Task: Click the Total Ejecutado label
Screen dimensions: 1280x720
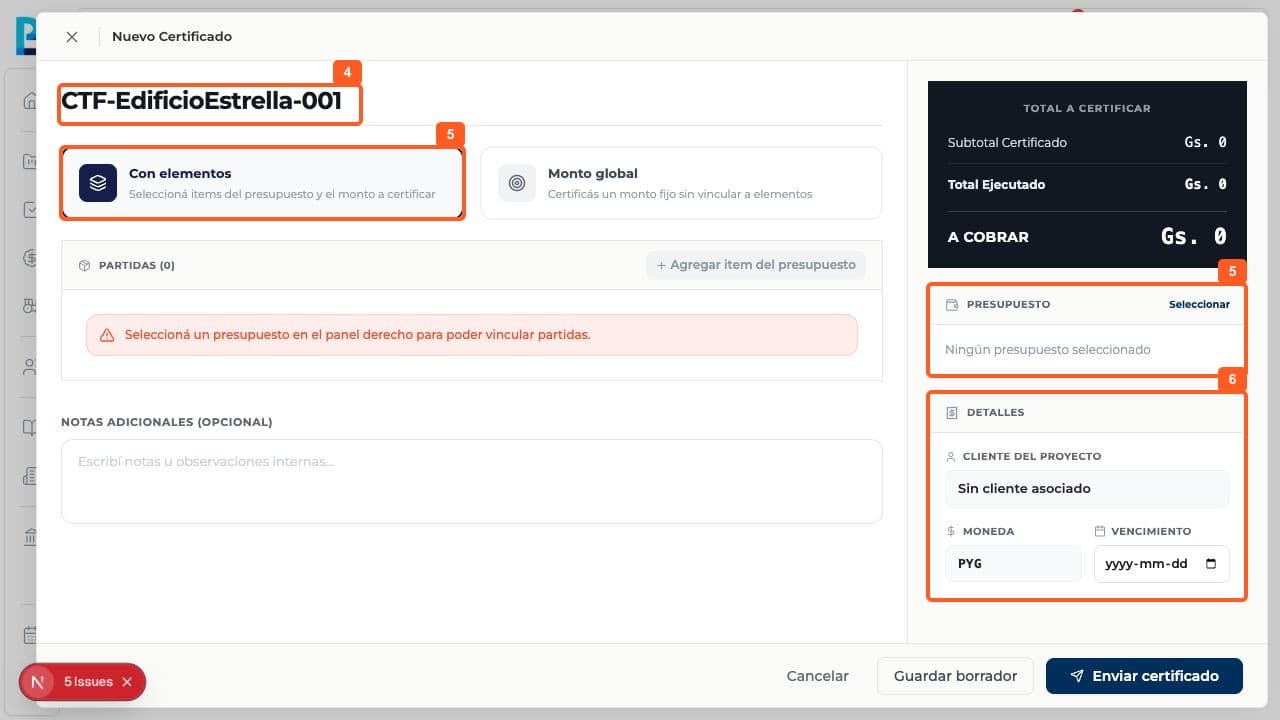Action: pyautogui.click(x=996, y=185)
